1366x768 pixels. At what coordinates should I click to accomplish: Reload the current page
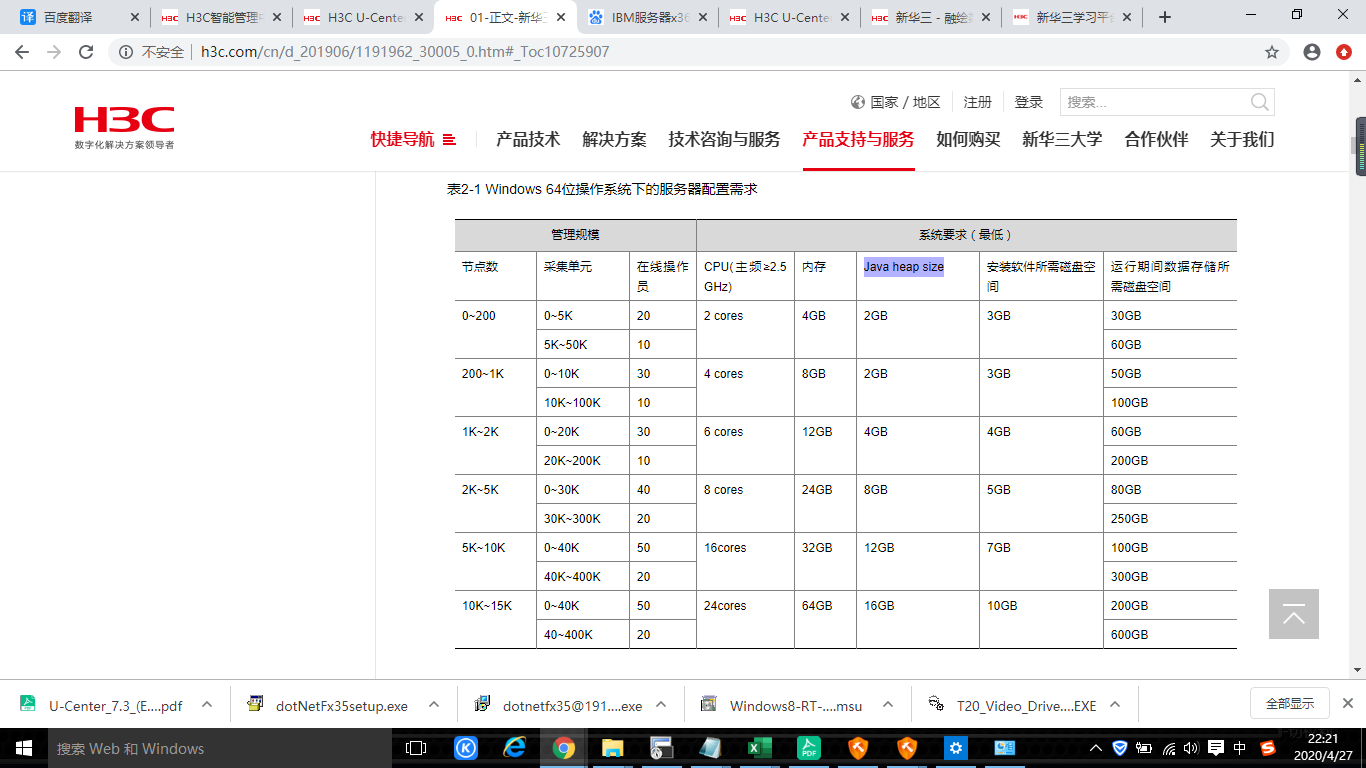coord(86,52)
